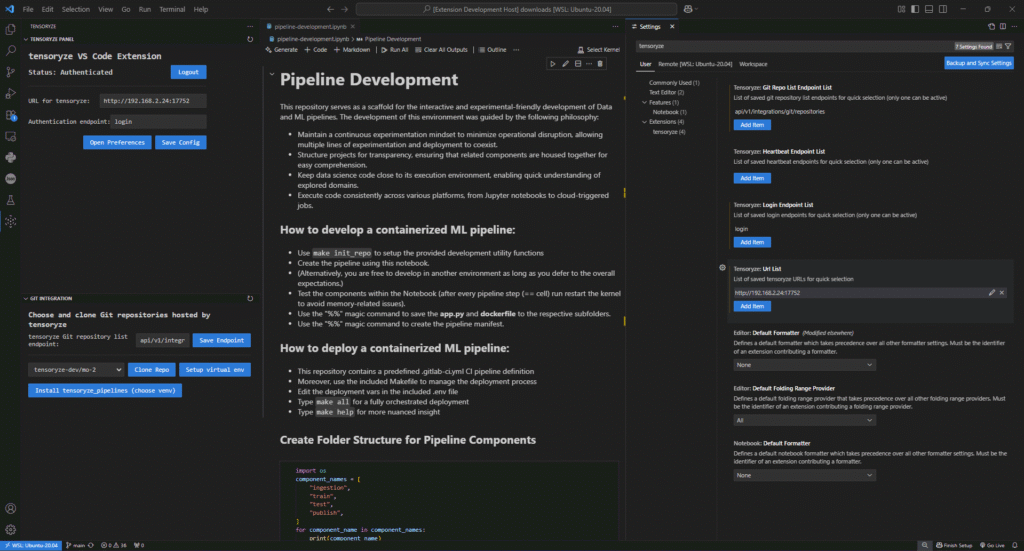
Task: Click Run All in notebook toolbar
Action: [x=394, y=50]
